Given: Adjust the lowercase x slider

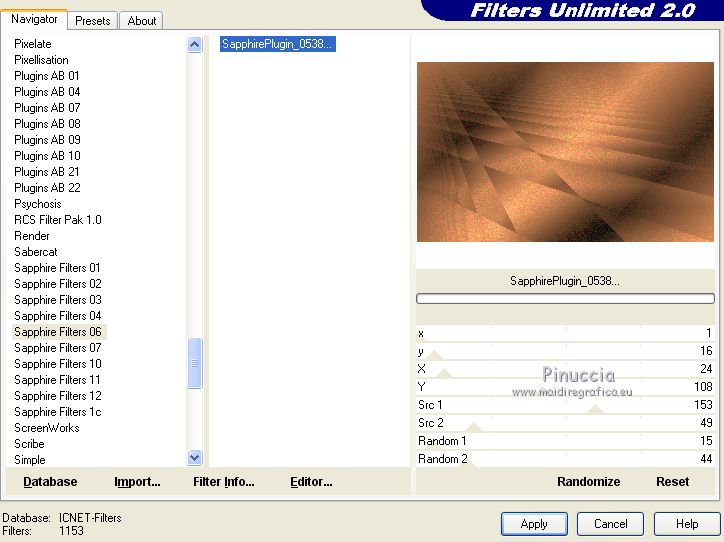Looking at the screenshot, I should coord(565,333).
